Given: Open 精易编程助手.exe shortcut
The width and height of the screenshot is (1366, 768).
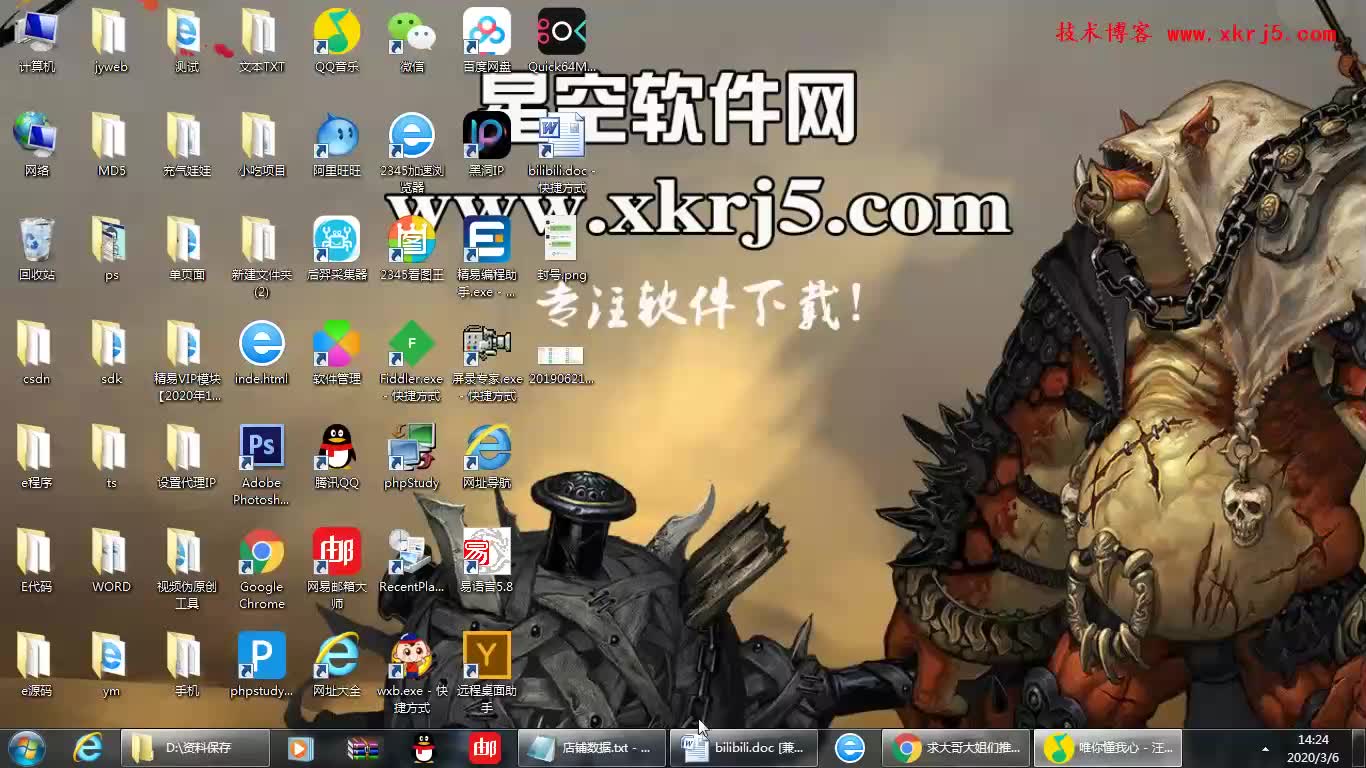Looking at the screenshot, I should click(487, 257).
